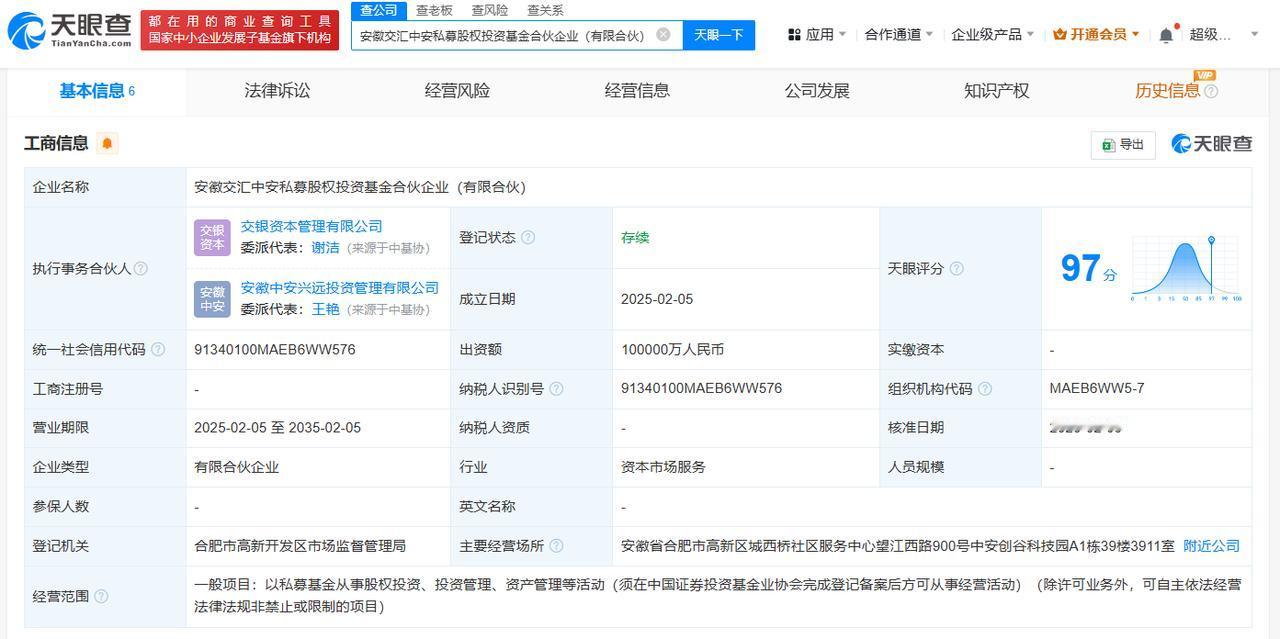Open 交银资本管理有限公司 company link

coord(311,226)
